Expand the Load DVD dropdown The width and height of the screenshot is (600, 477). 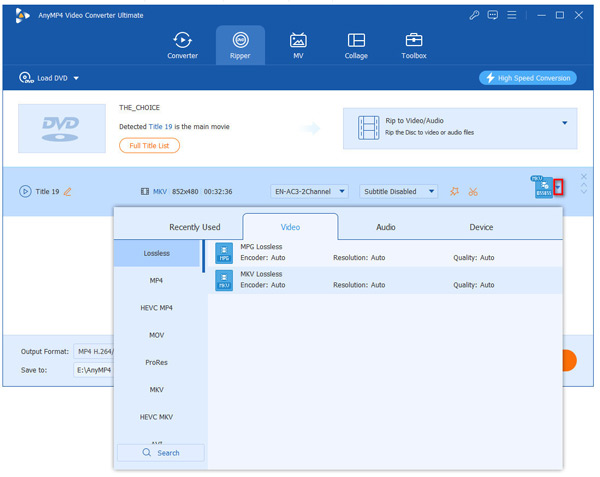coord(76,78)
